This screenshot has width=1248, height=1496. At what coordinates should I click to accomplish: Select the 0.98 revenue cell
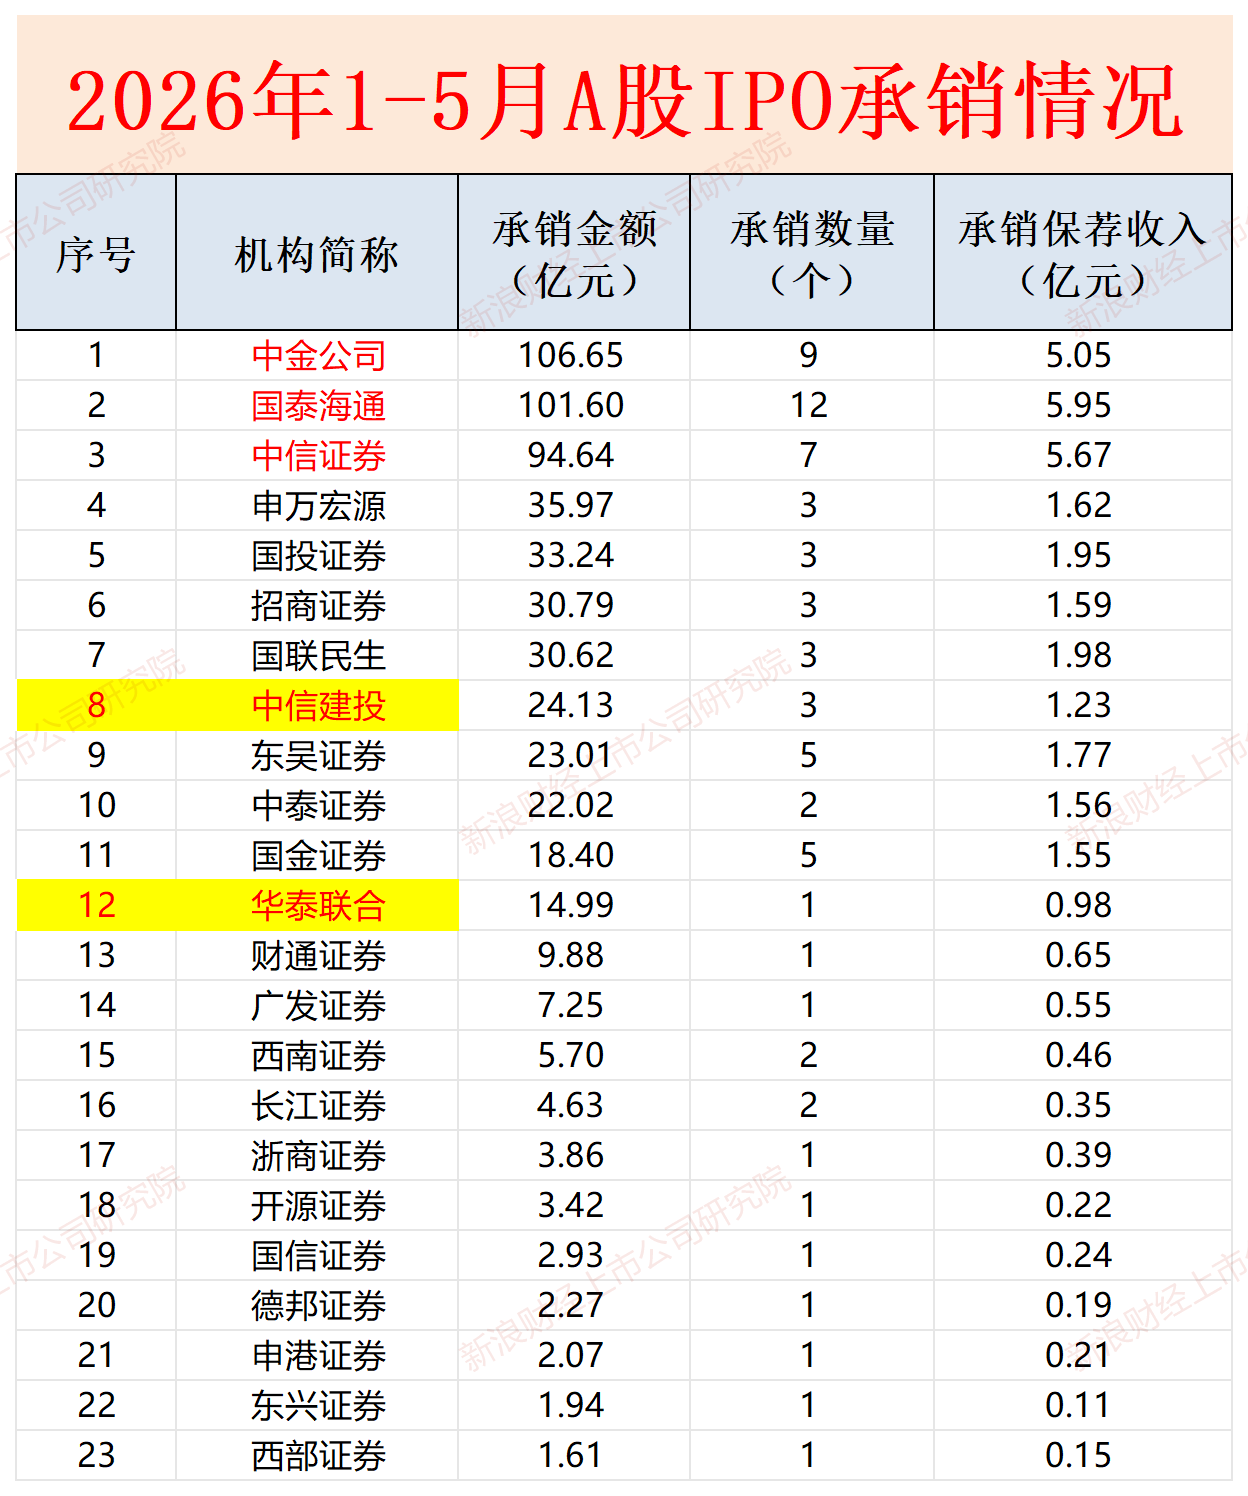pyautogui.click(x=1083, y=906)
